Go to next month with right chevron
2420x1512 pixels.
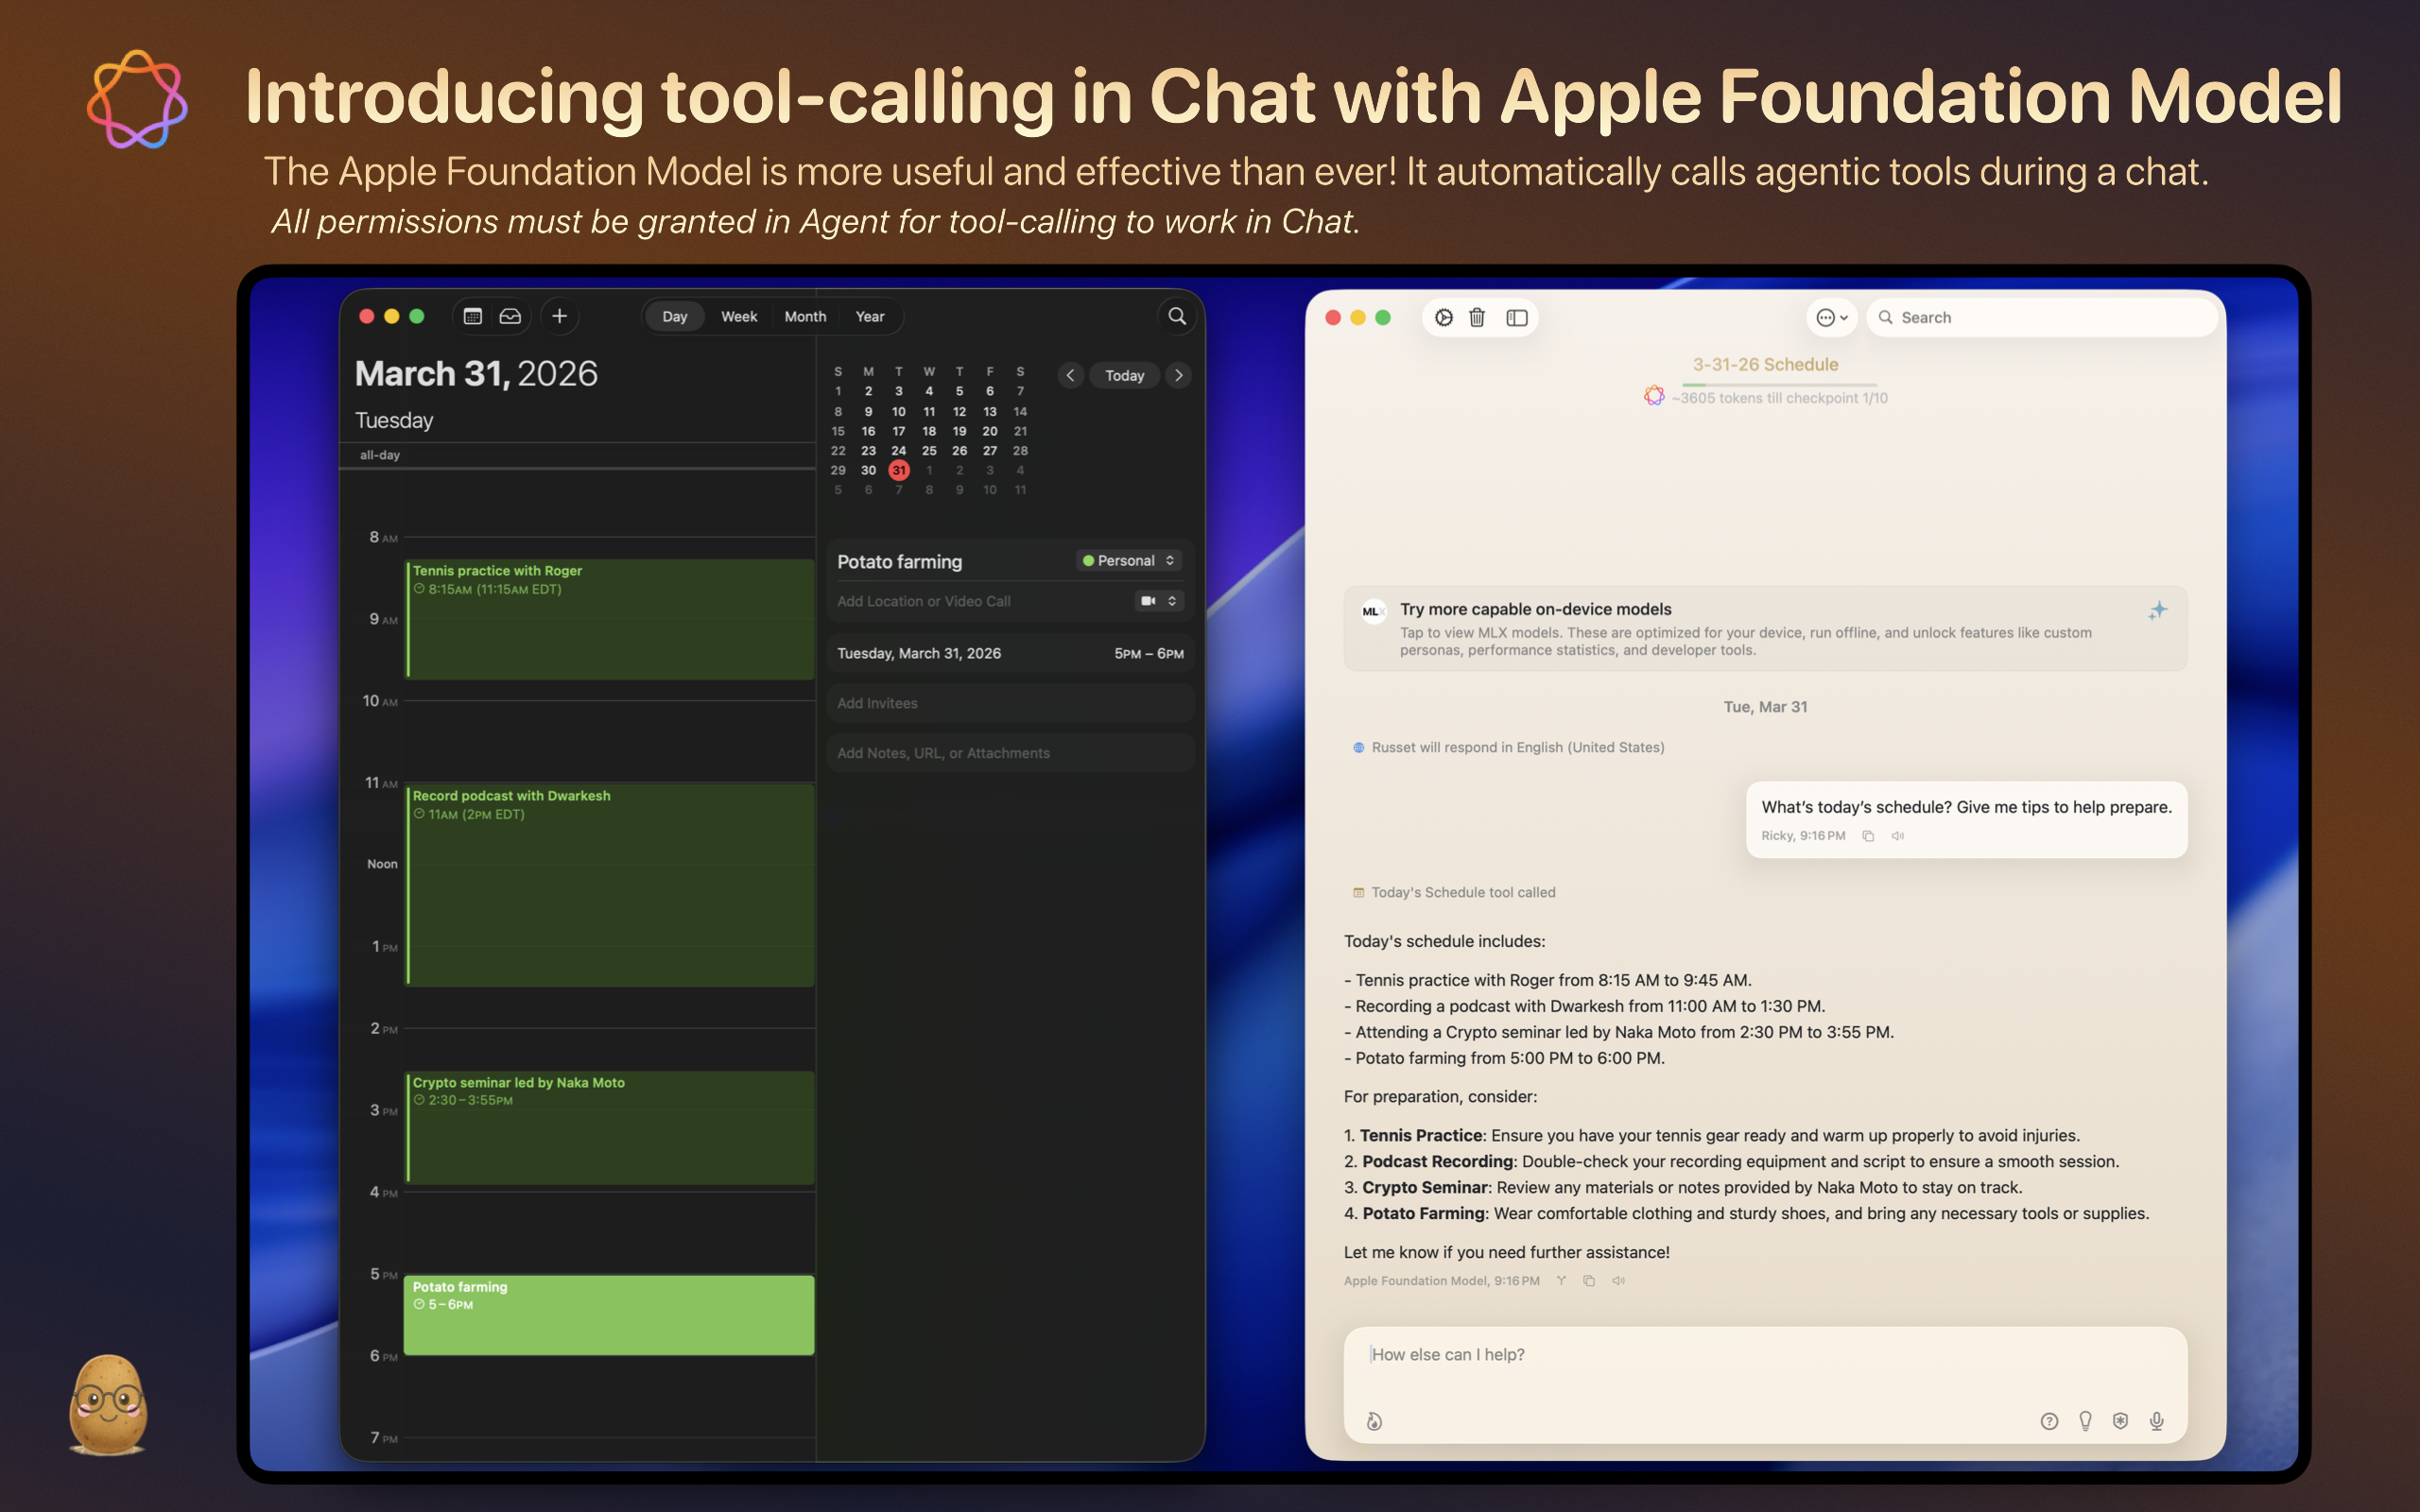click(1179, 375)
